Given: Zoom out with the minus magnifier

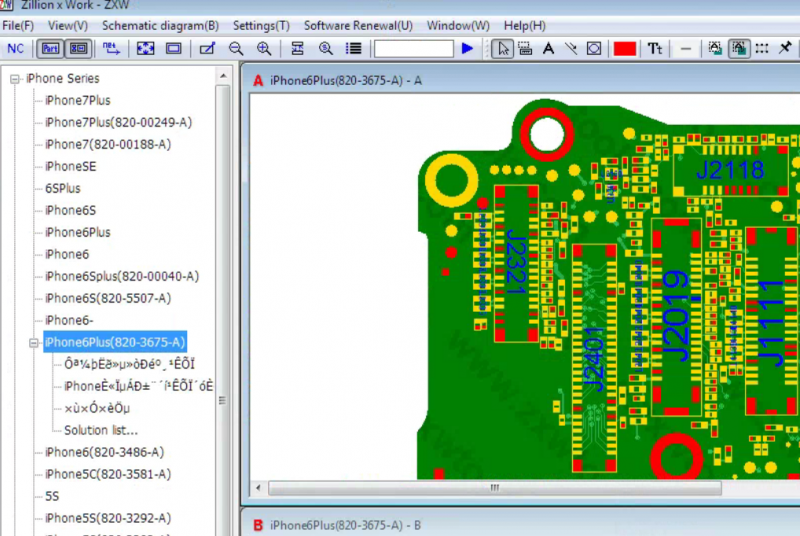Looking at the screenshot, I should pos(236,49).
